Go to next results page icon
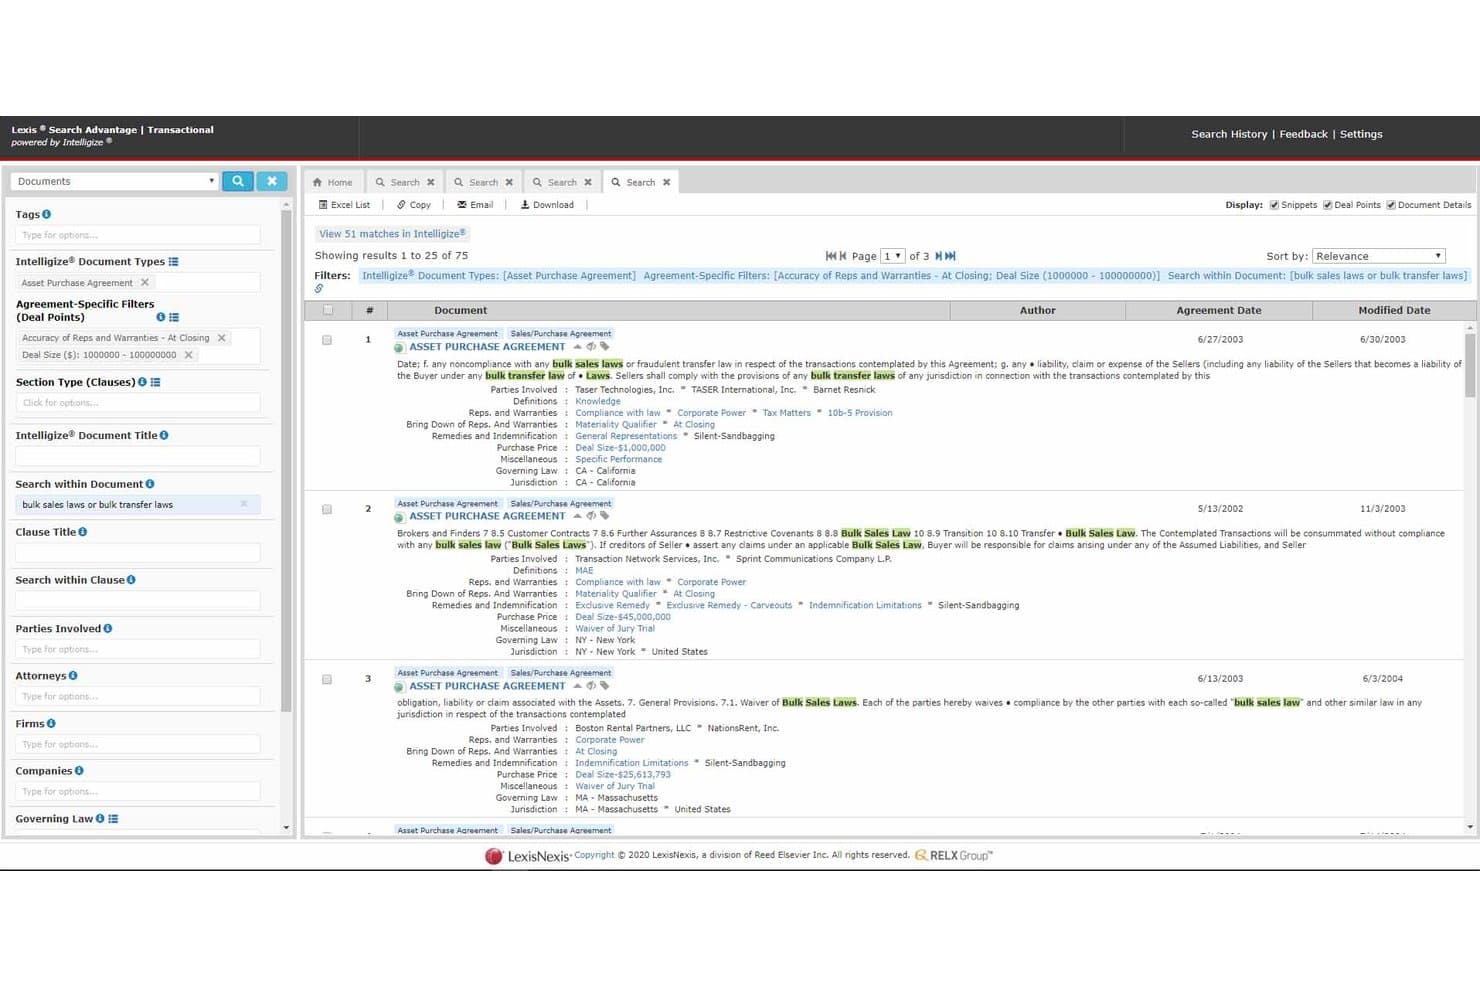 939,256
